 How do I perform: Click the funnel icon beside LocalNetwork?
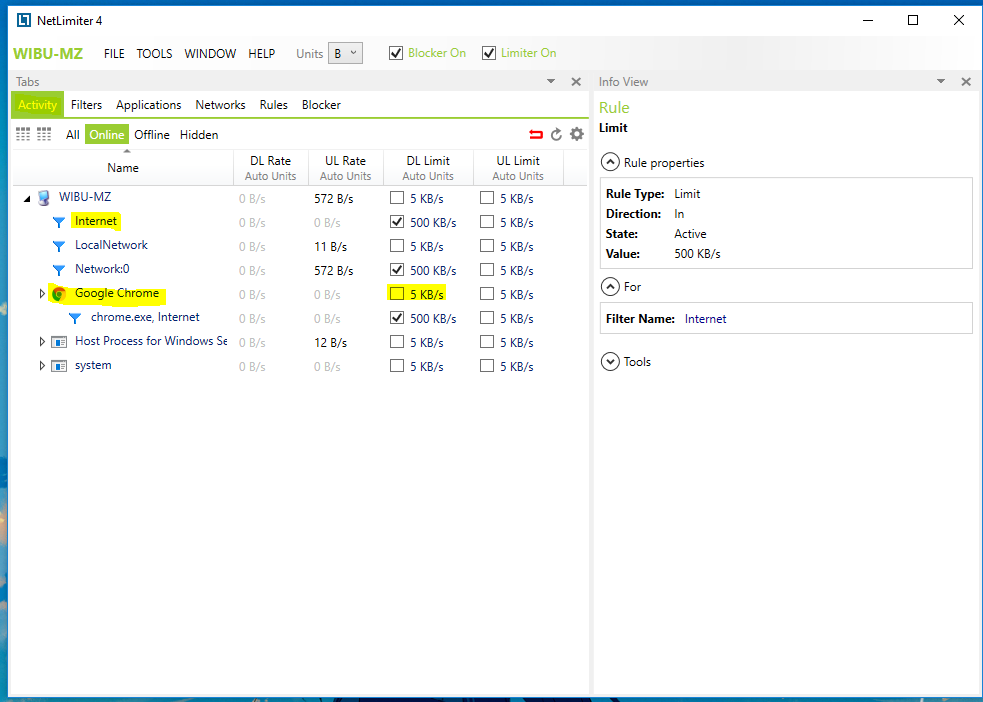coord(59,246)
